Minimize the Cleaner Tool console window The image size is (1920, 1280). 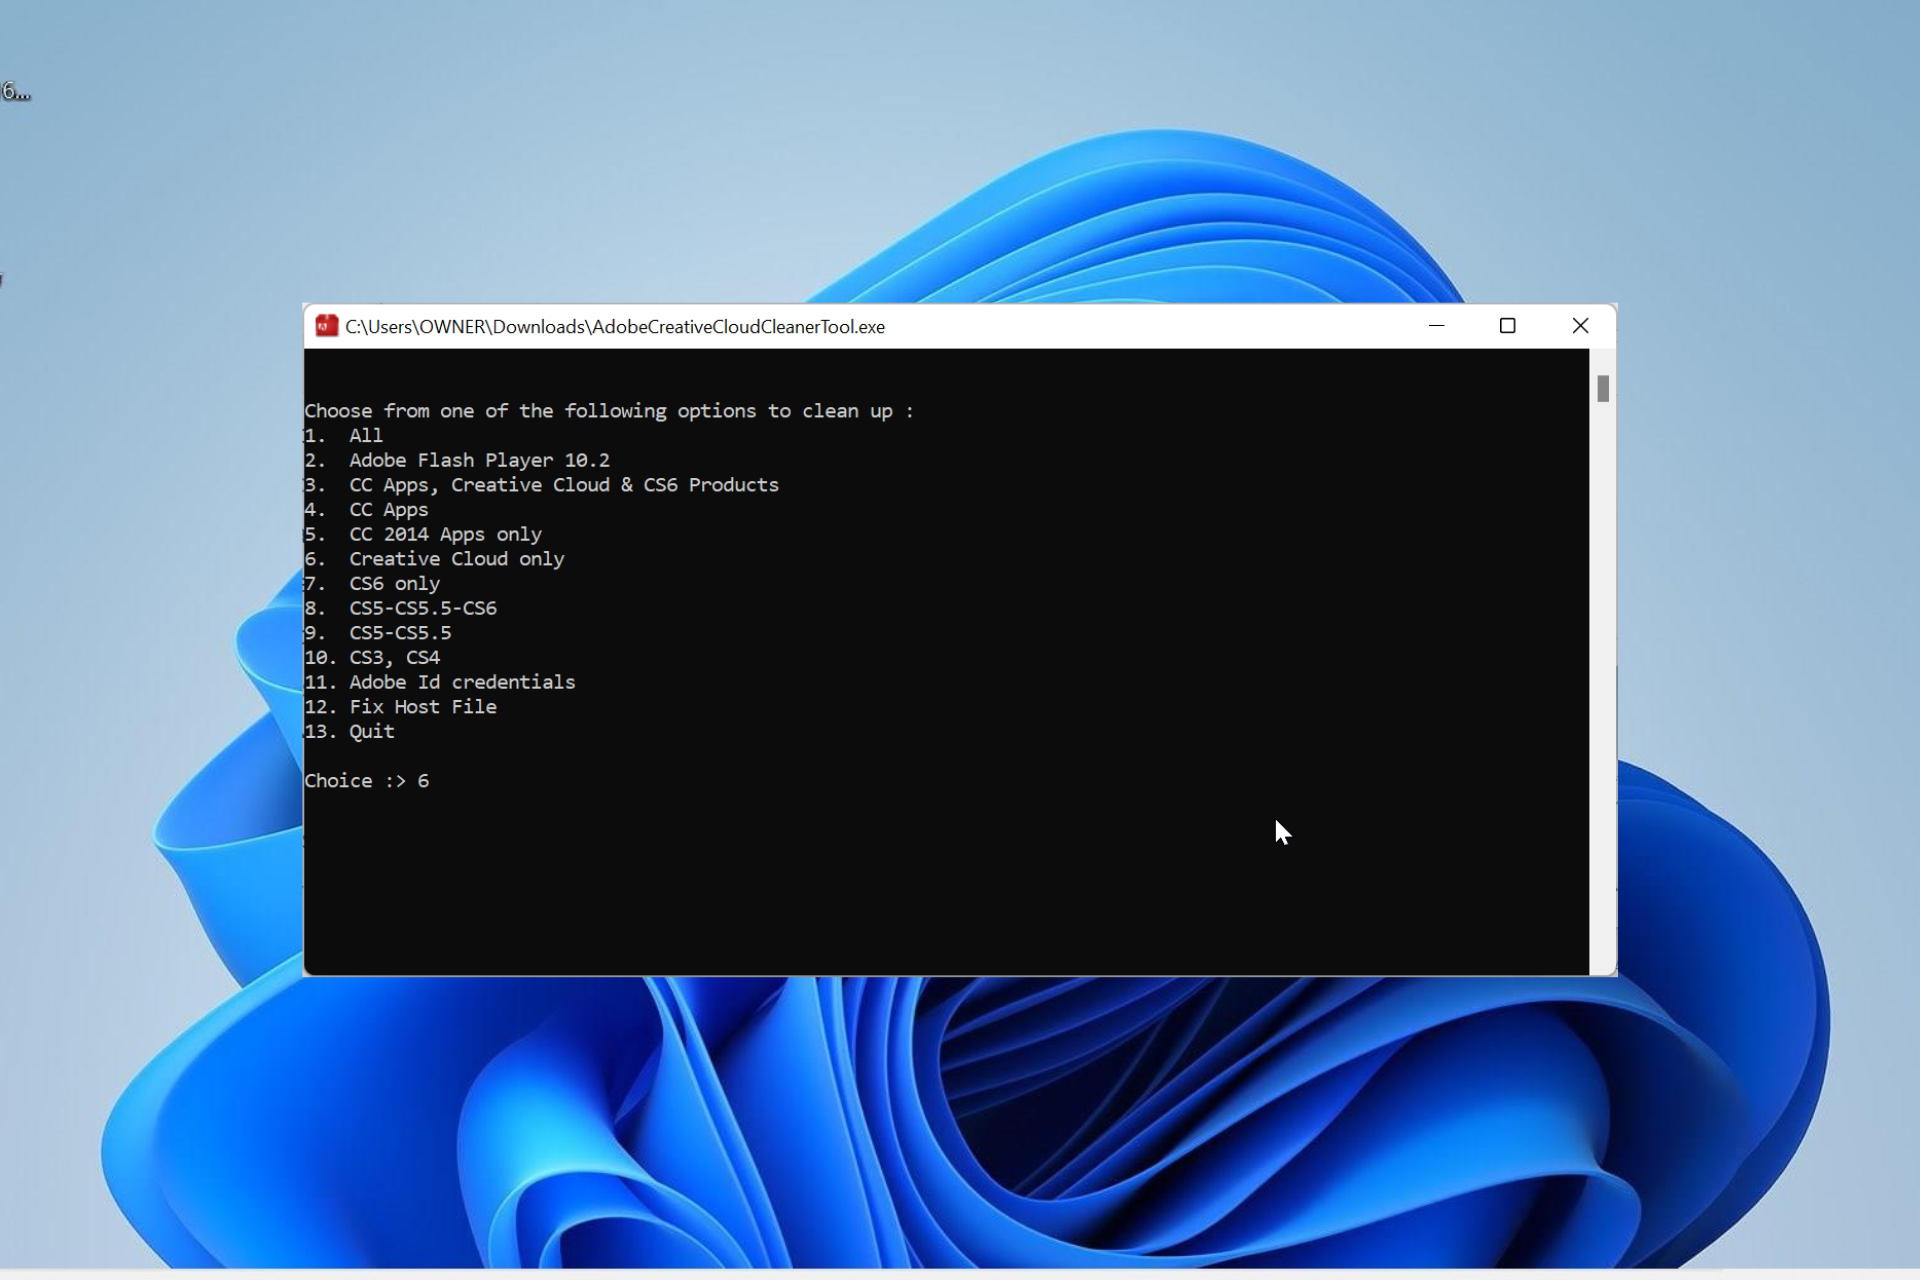1436,326
